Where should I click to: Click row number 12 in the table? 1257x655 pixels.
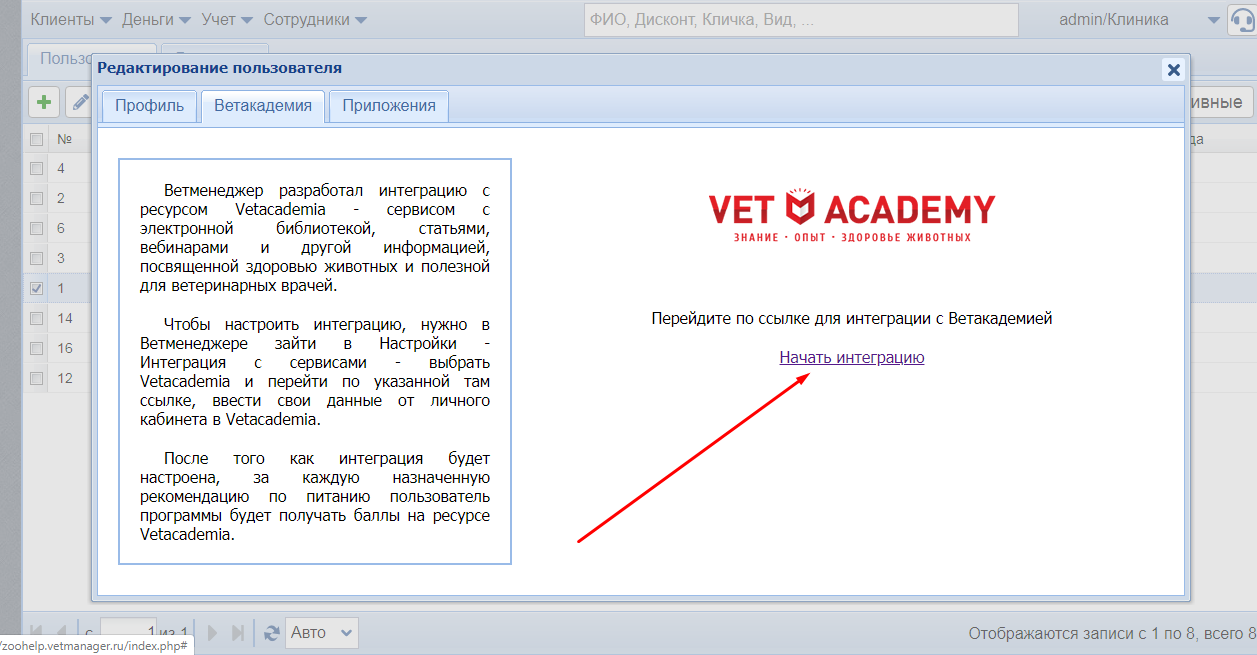[65, 378]
